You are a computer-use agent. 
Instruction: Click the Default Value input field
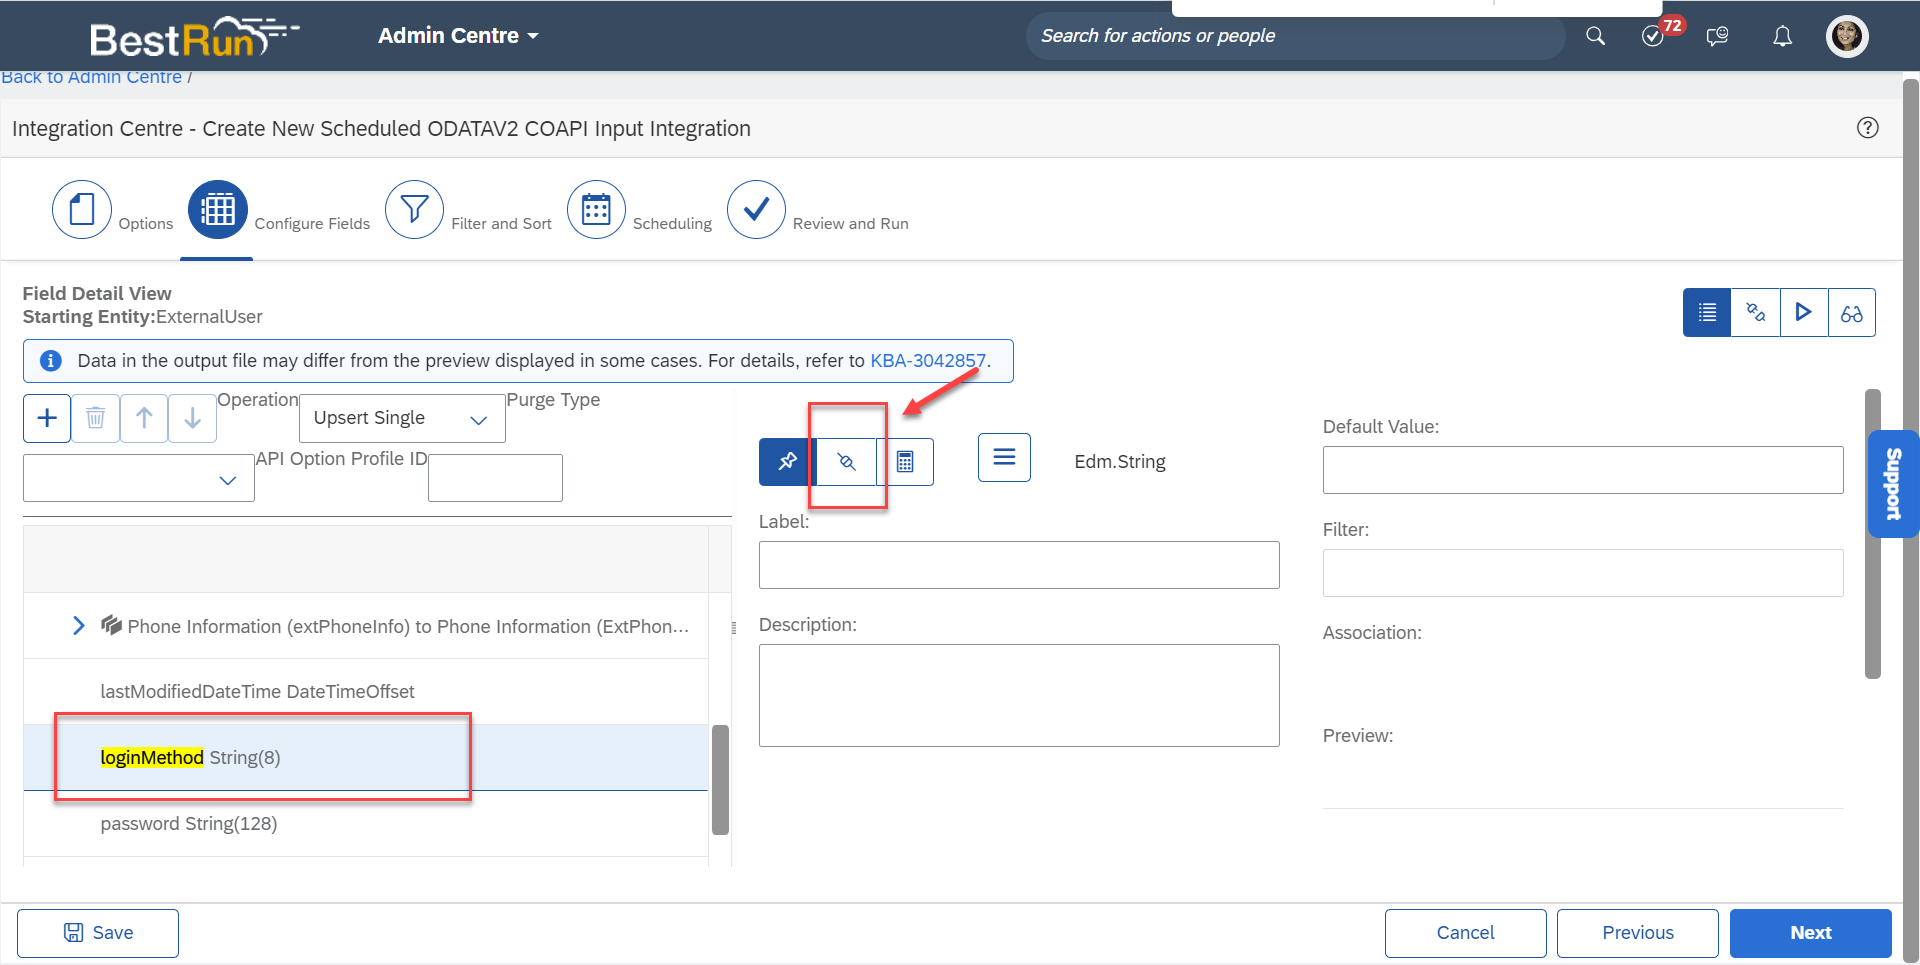point(1583,470)
